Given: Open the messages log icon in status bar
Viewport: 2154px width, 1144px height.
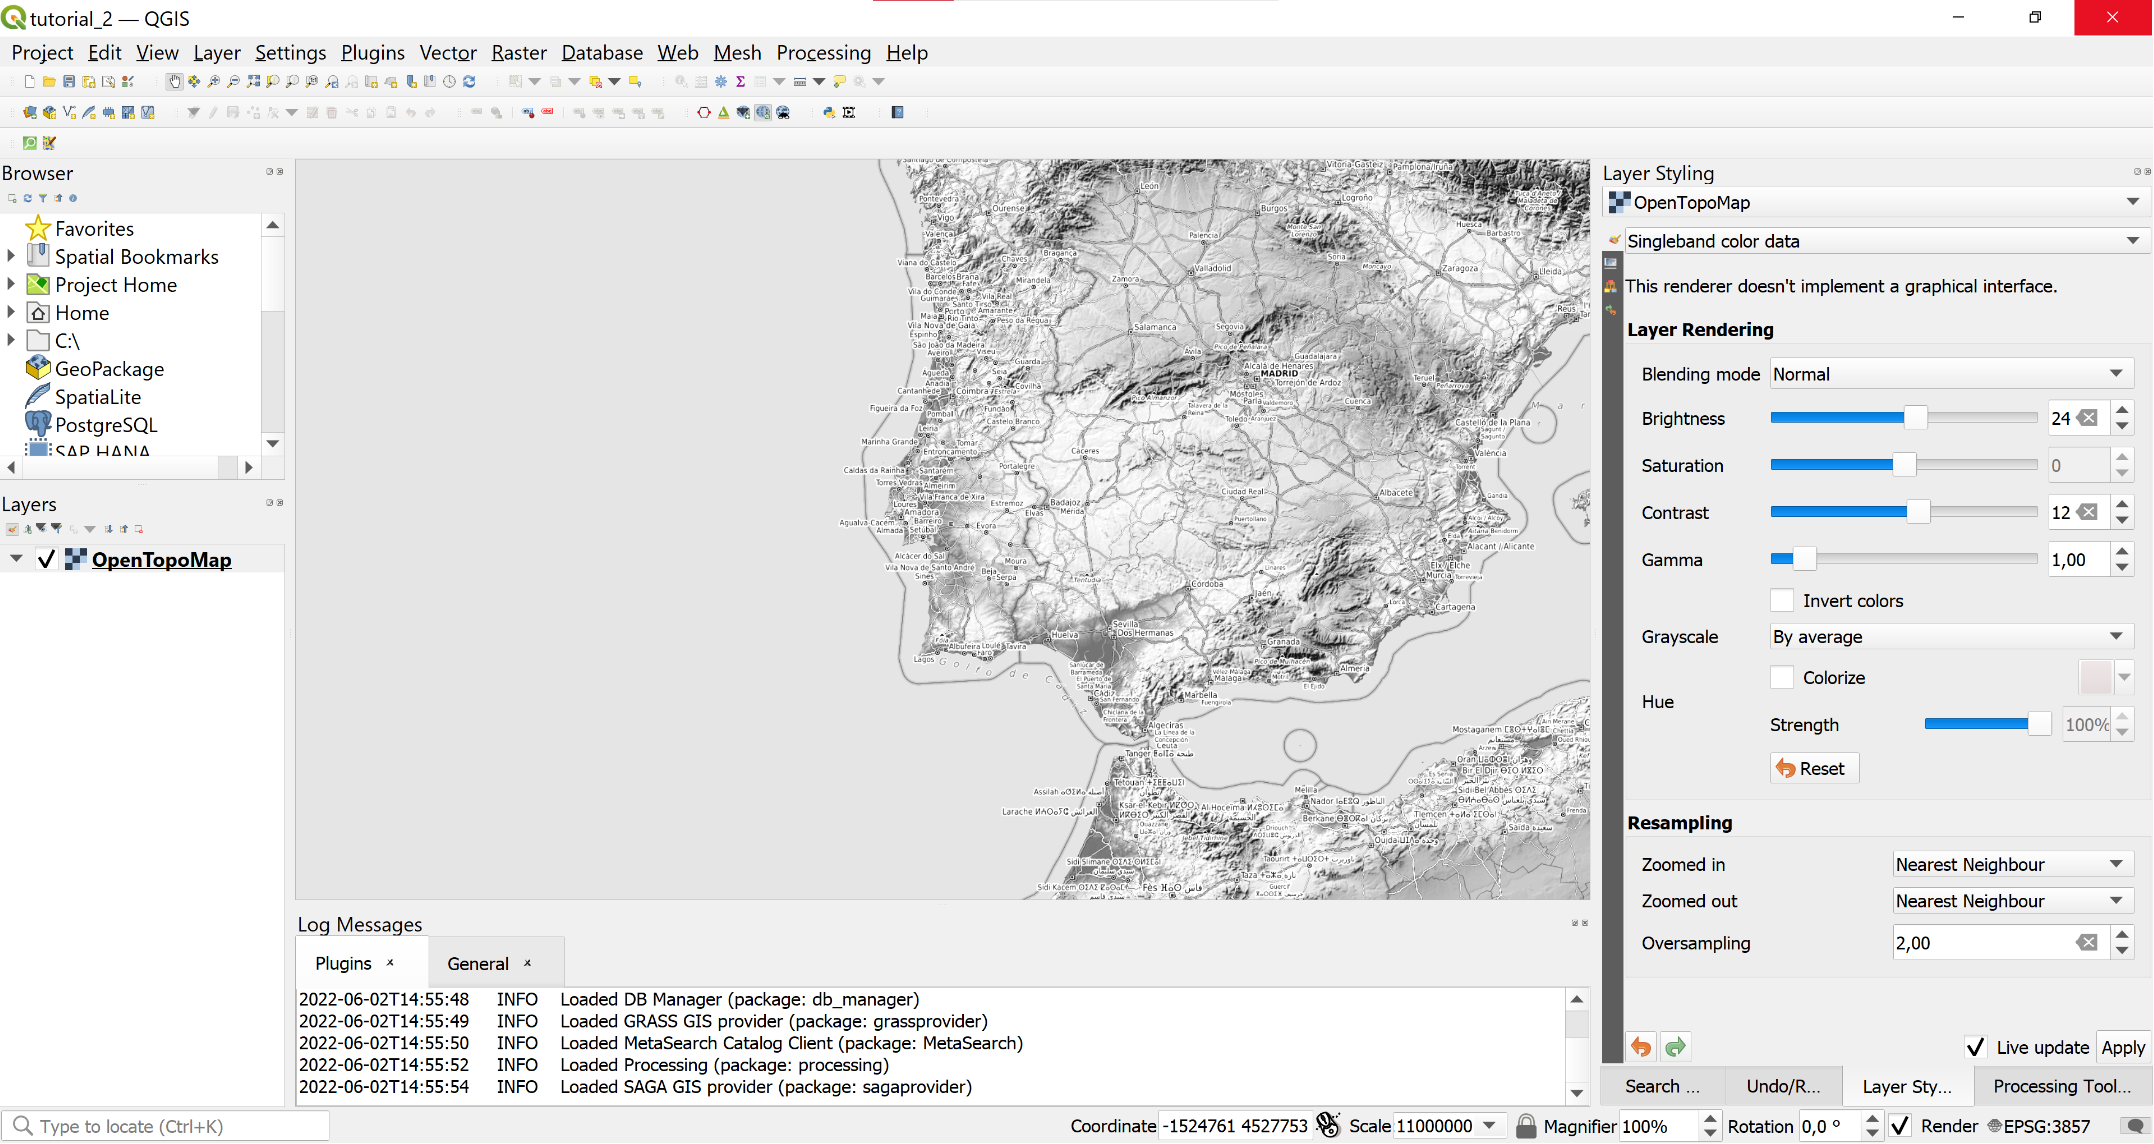Looking at the screenshot, I should coord(2134,1126).
